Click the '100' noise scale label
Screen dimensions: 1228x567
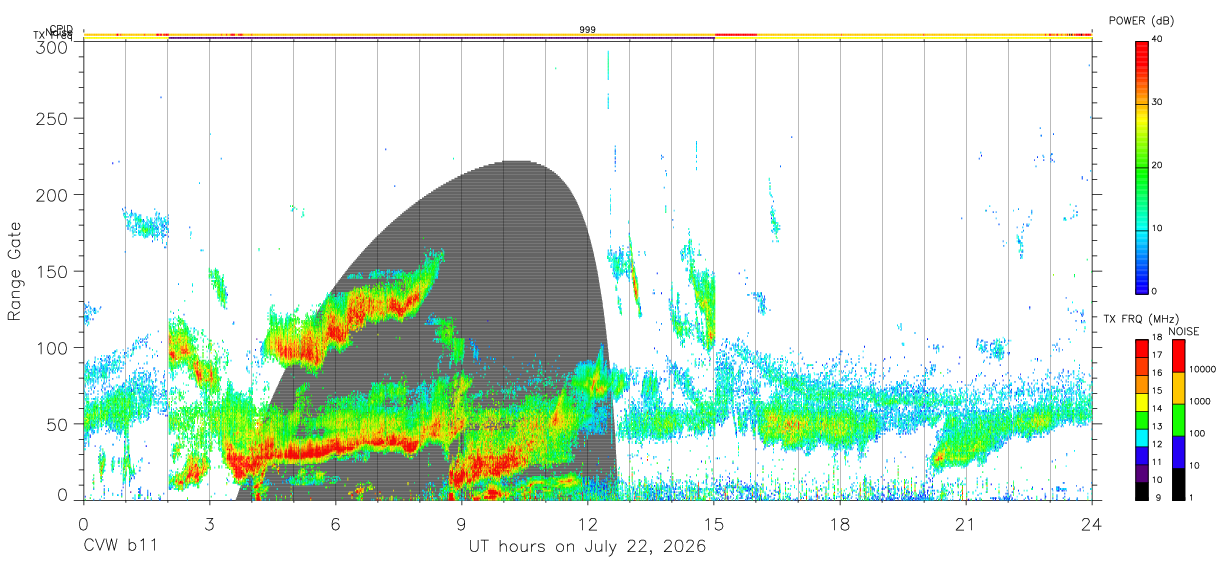1197,434
